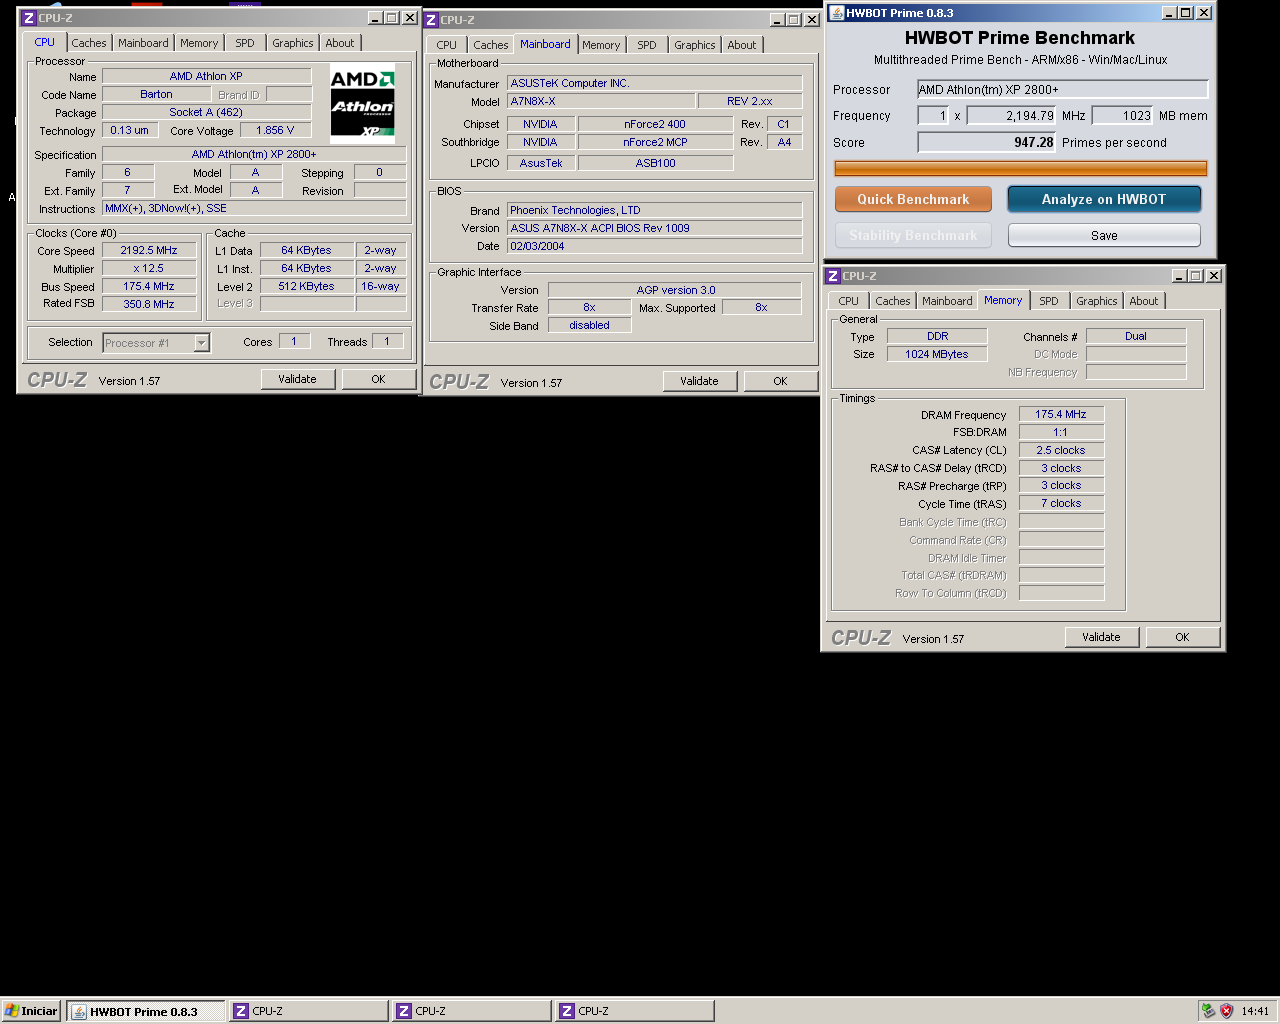Click the orange benchmark progress bar
Viewport: 1280px width, 1024px height.
coord(1021,169)
